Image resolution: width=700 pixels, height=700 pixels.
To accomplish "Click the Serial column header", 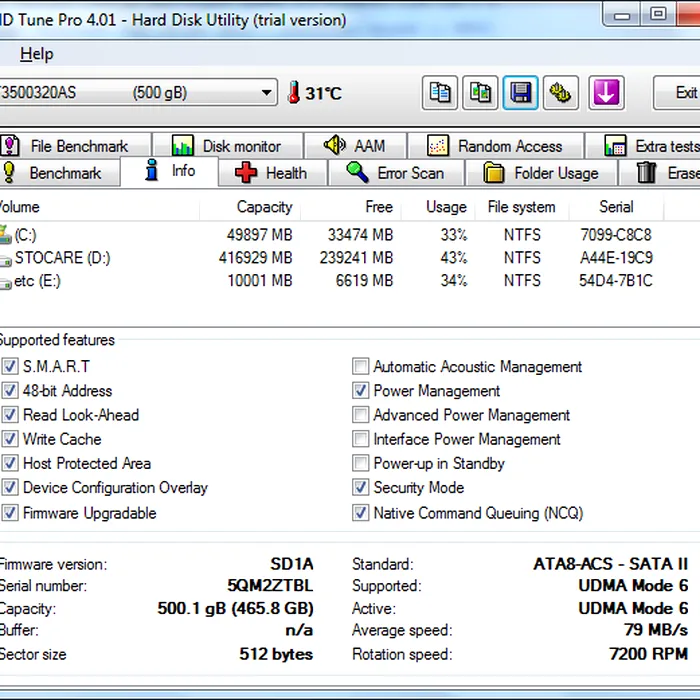I will pyautogui.click(x=617, y=207).
